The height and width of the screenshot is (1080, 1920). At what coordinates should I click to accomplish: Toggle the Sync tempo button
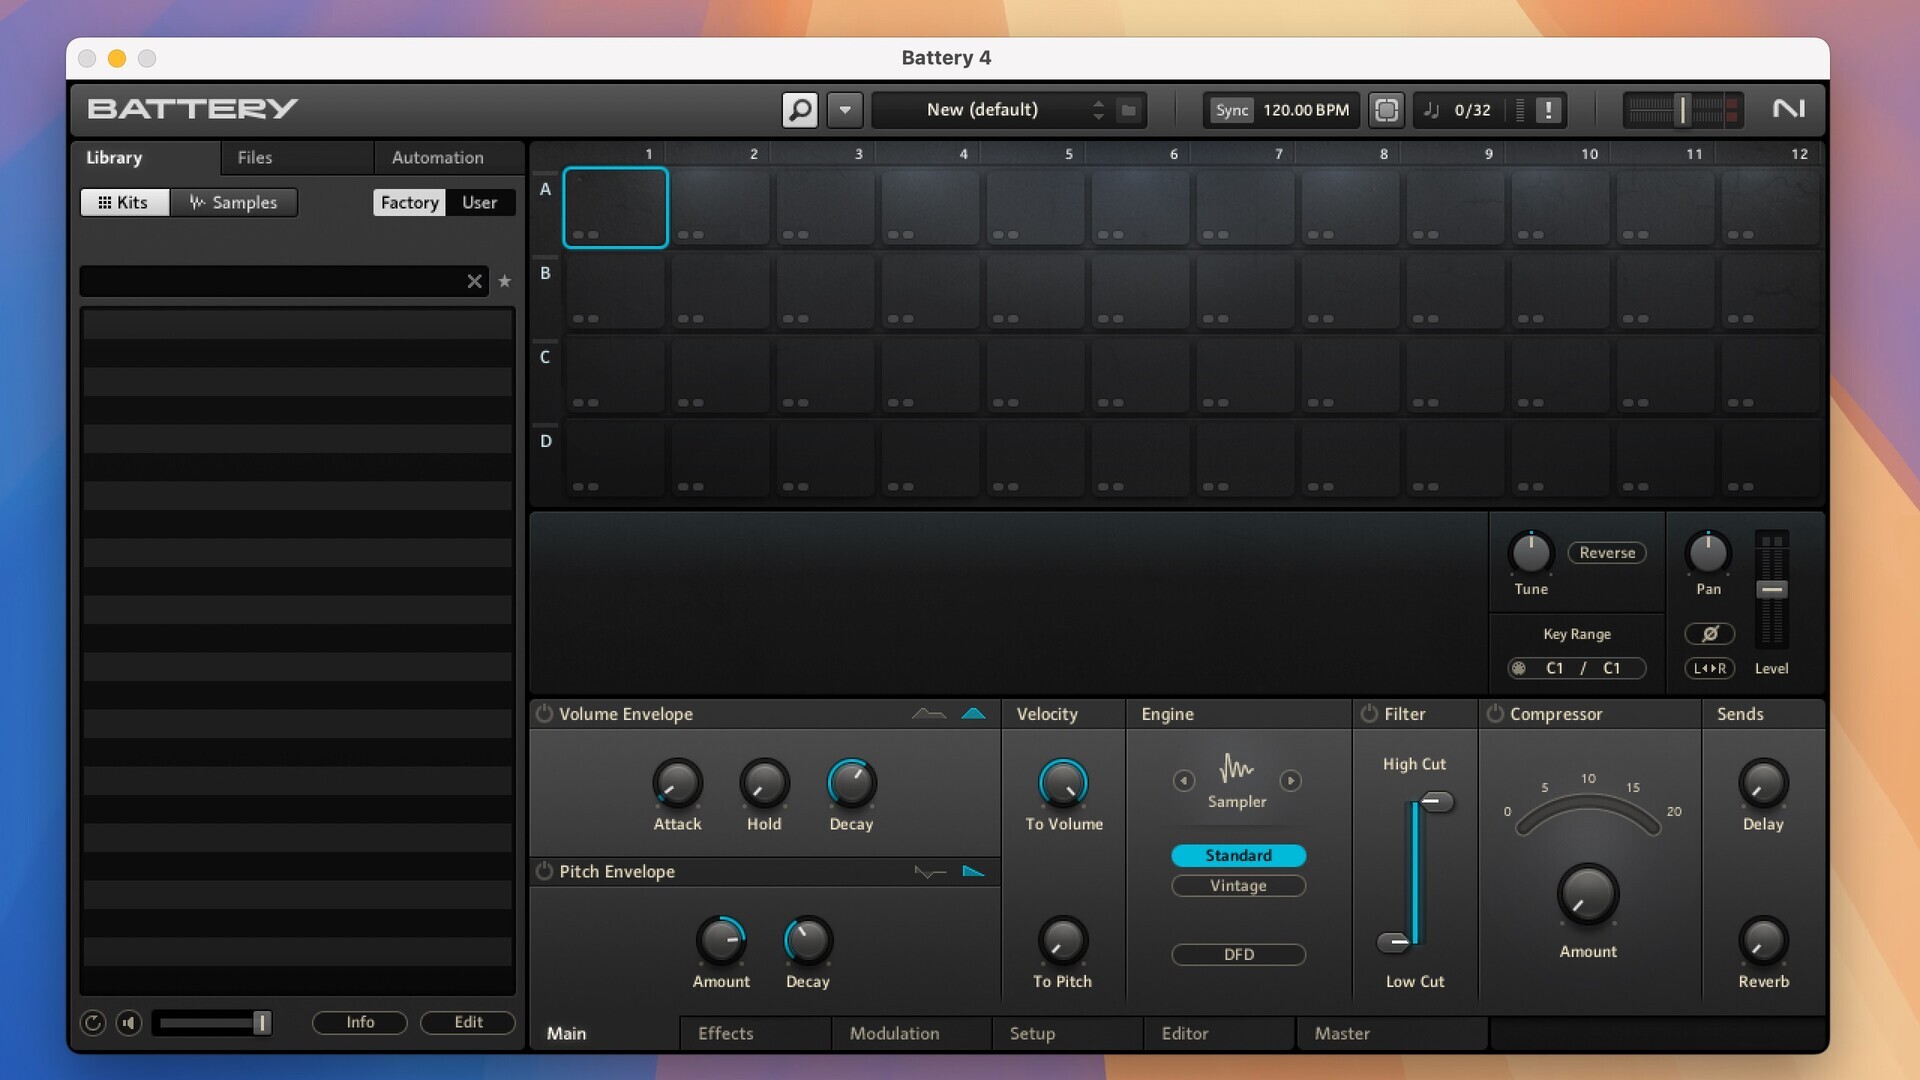[x=1231, y=110]
